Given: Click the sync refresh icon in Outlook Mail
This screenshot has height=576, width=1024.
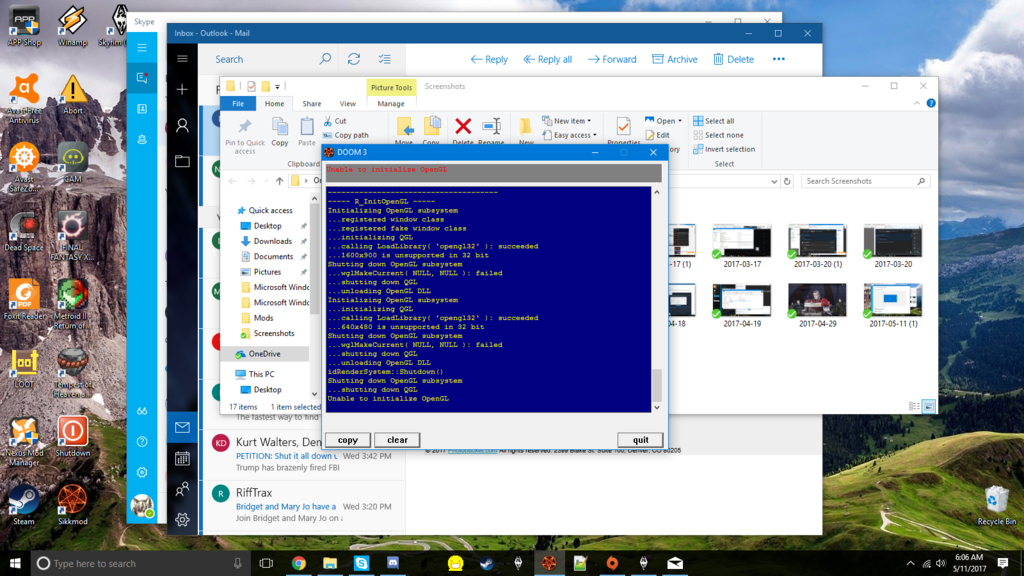Looking at the screenshot, I should click(354, 59).
